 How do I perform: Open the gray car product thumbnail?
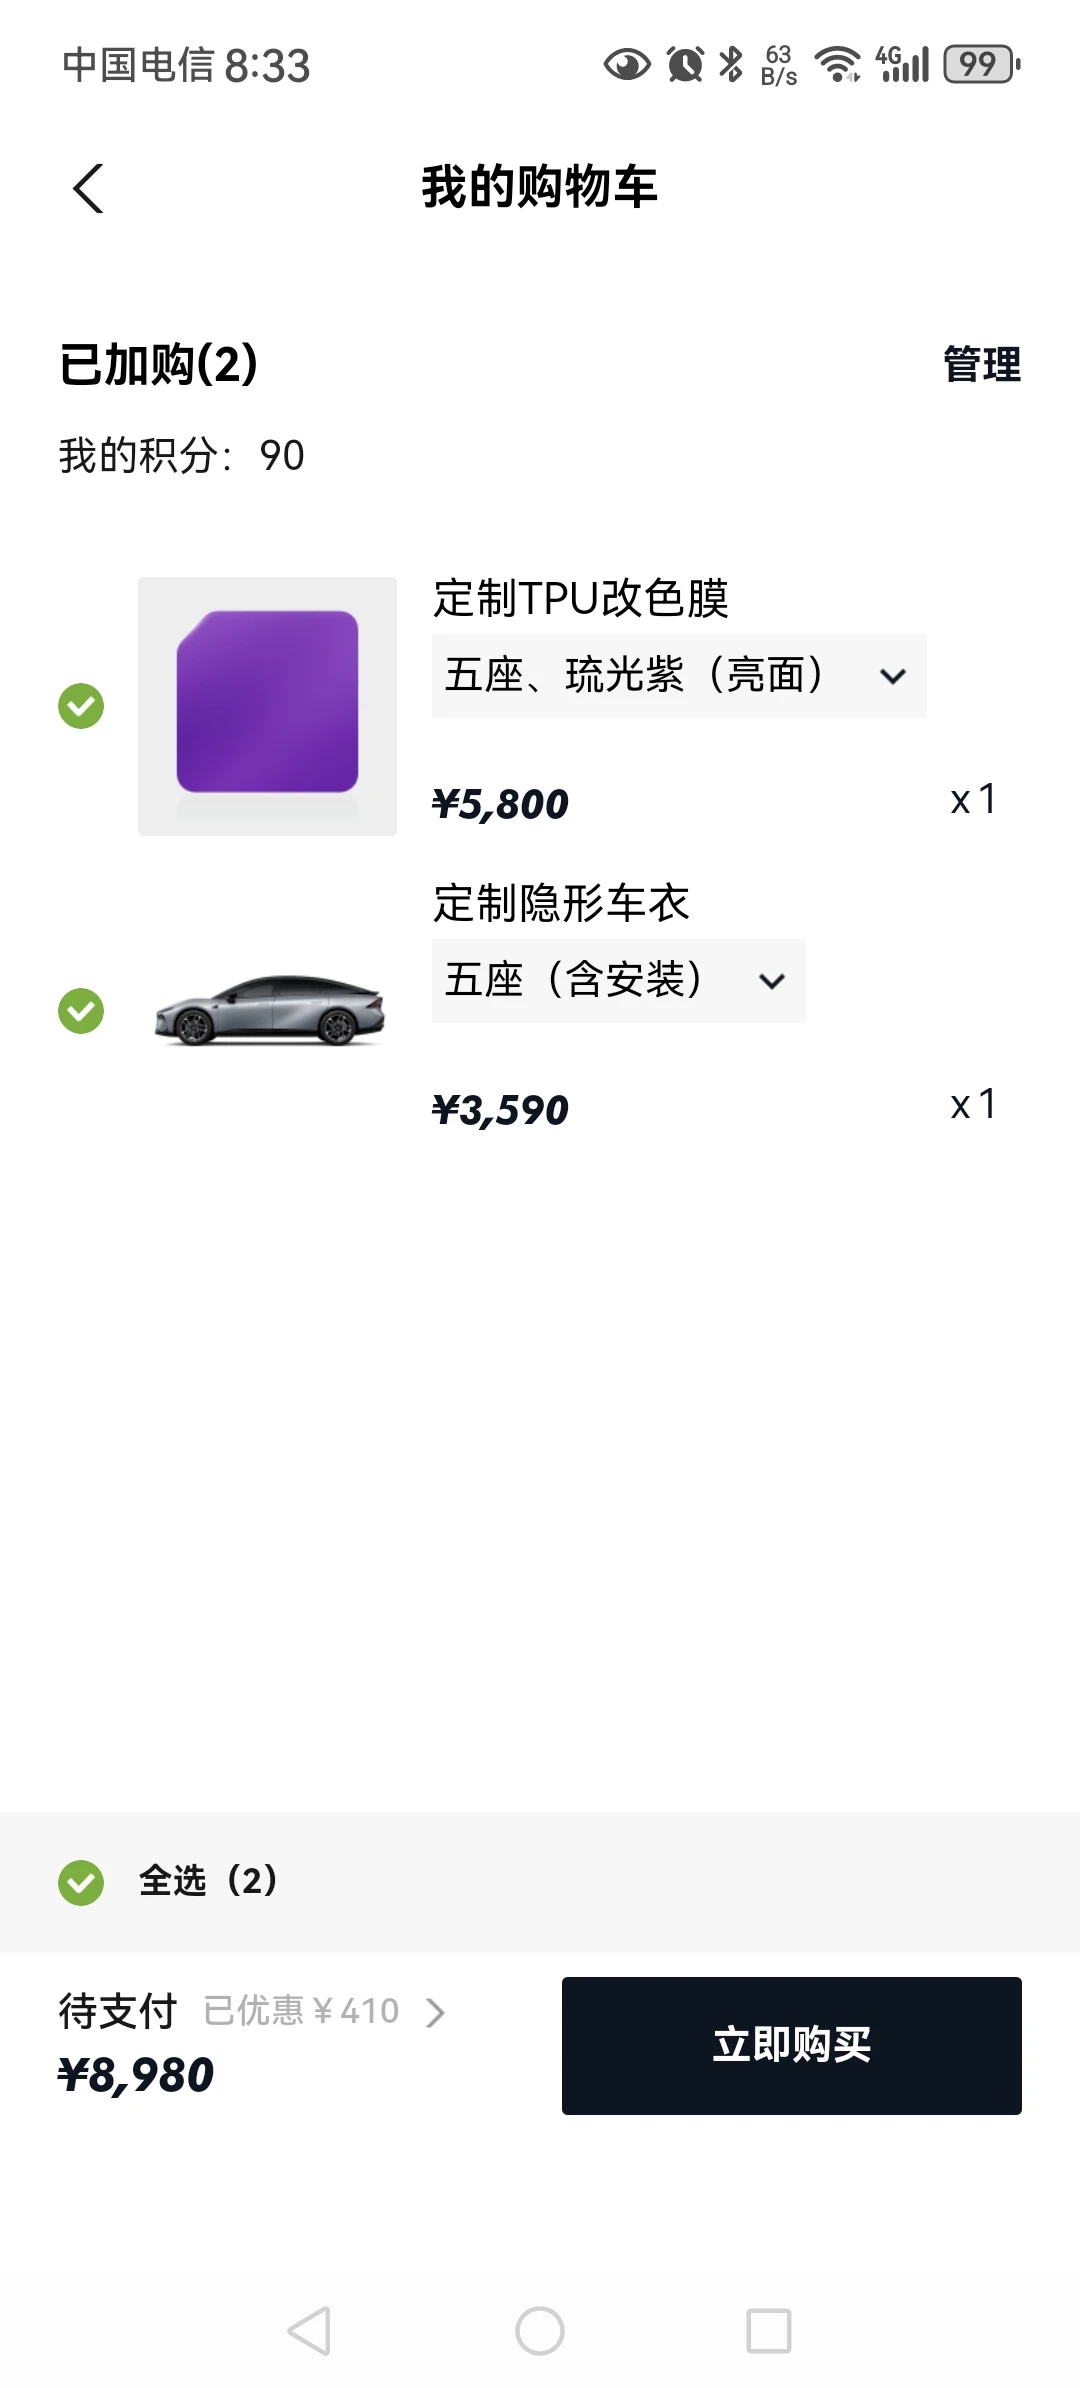(x=268, y=1010)
